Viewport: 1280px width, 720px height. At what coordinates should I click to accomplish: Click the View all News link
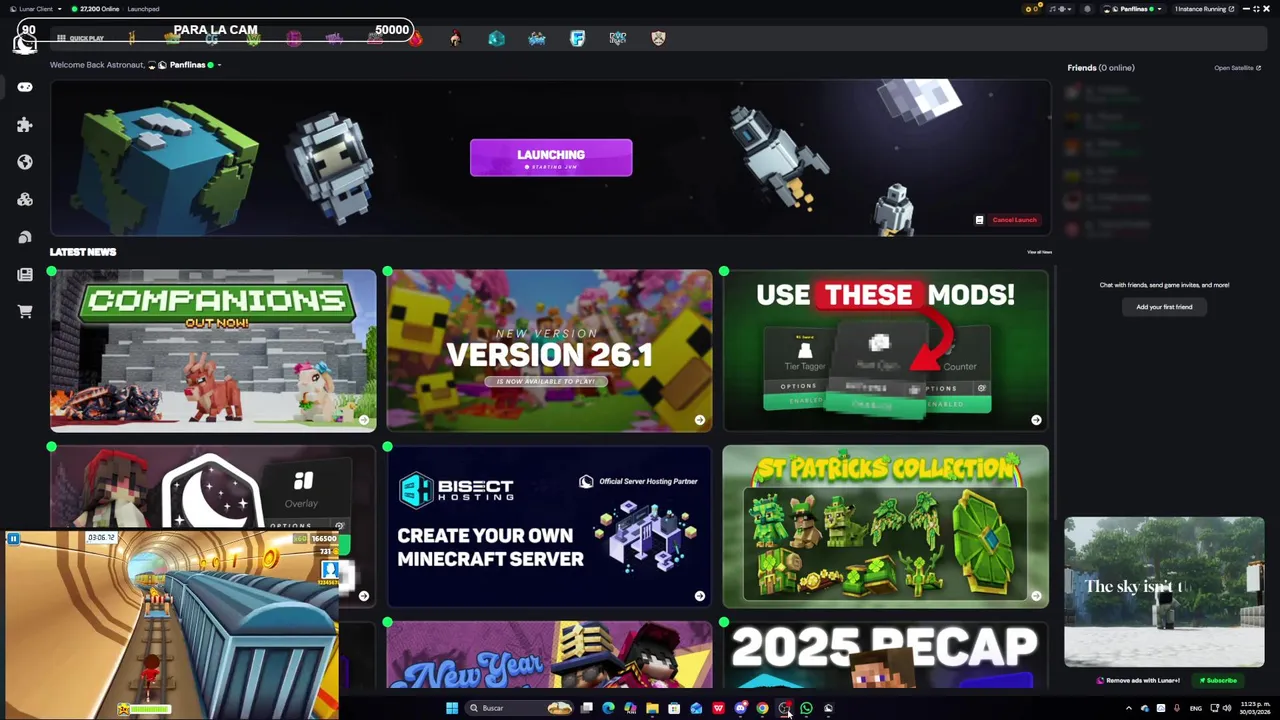(1039, 252)
